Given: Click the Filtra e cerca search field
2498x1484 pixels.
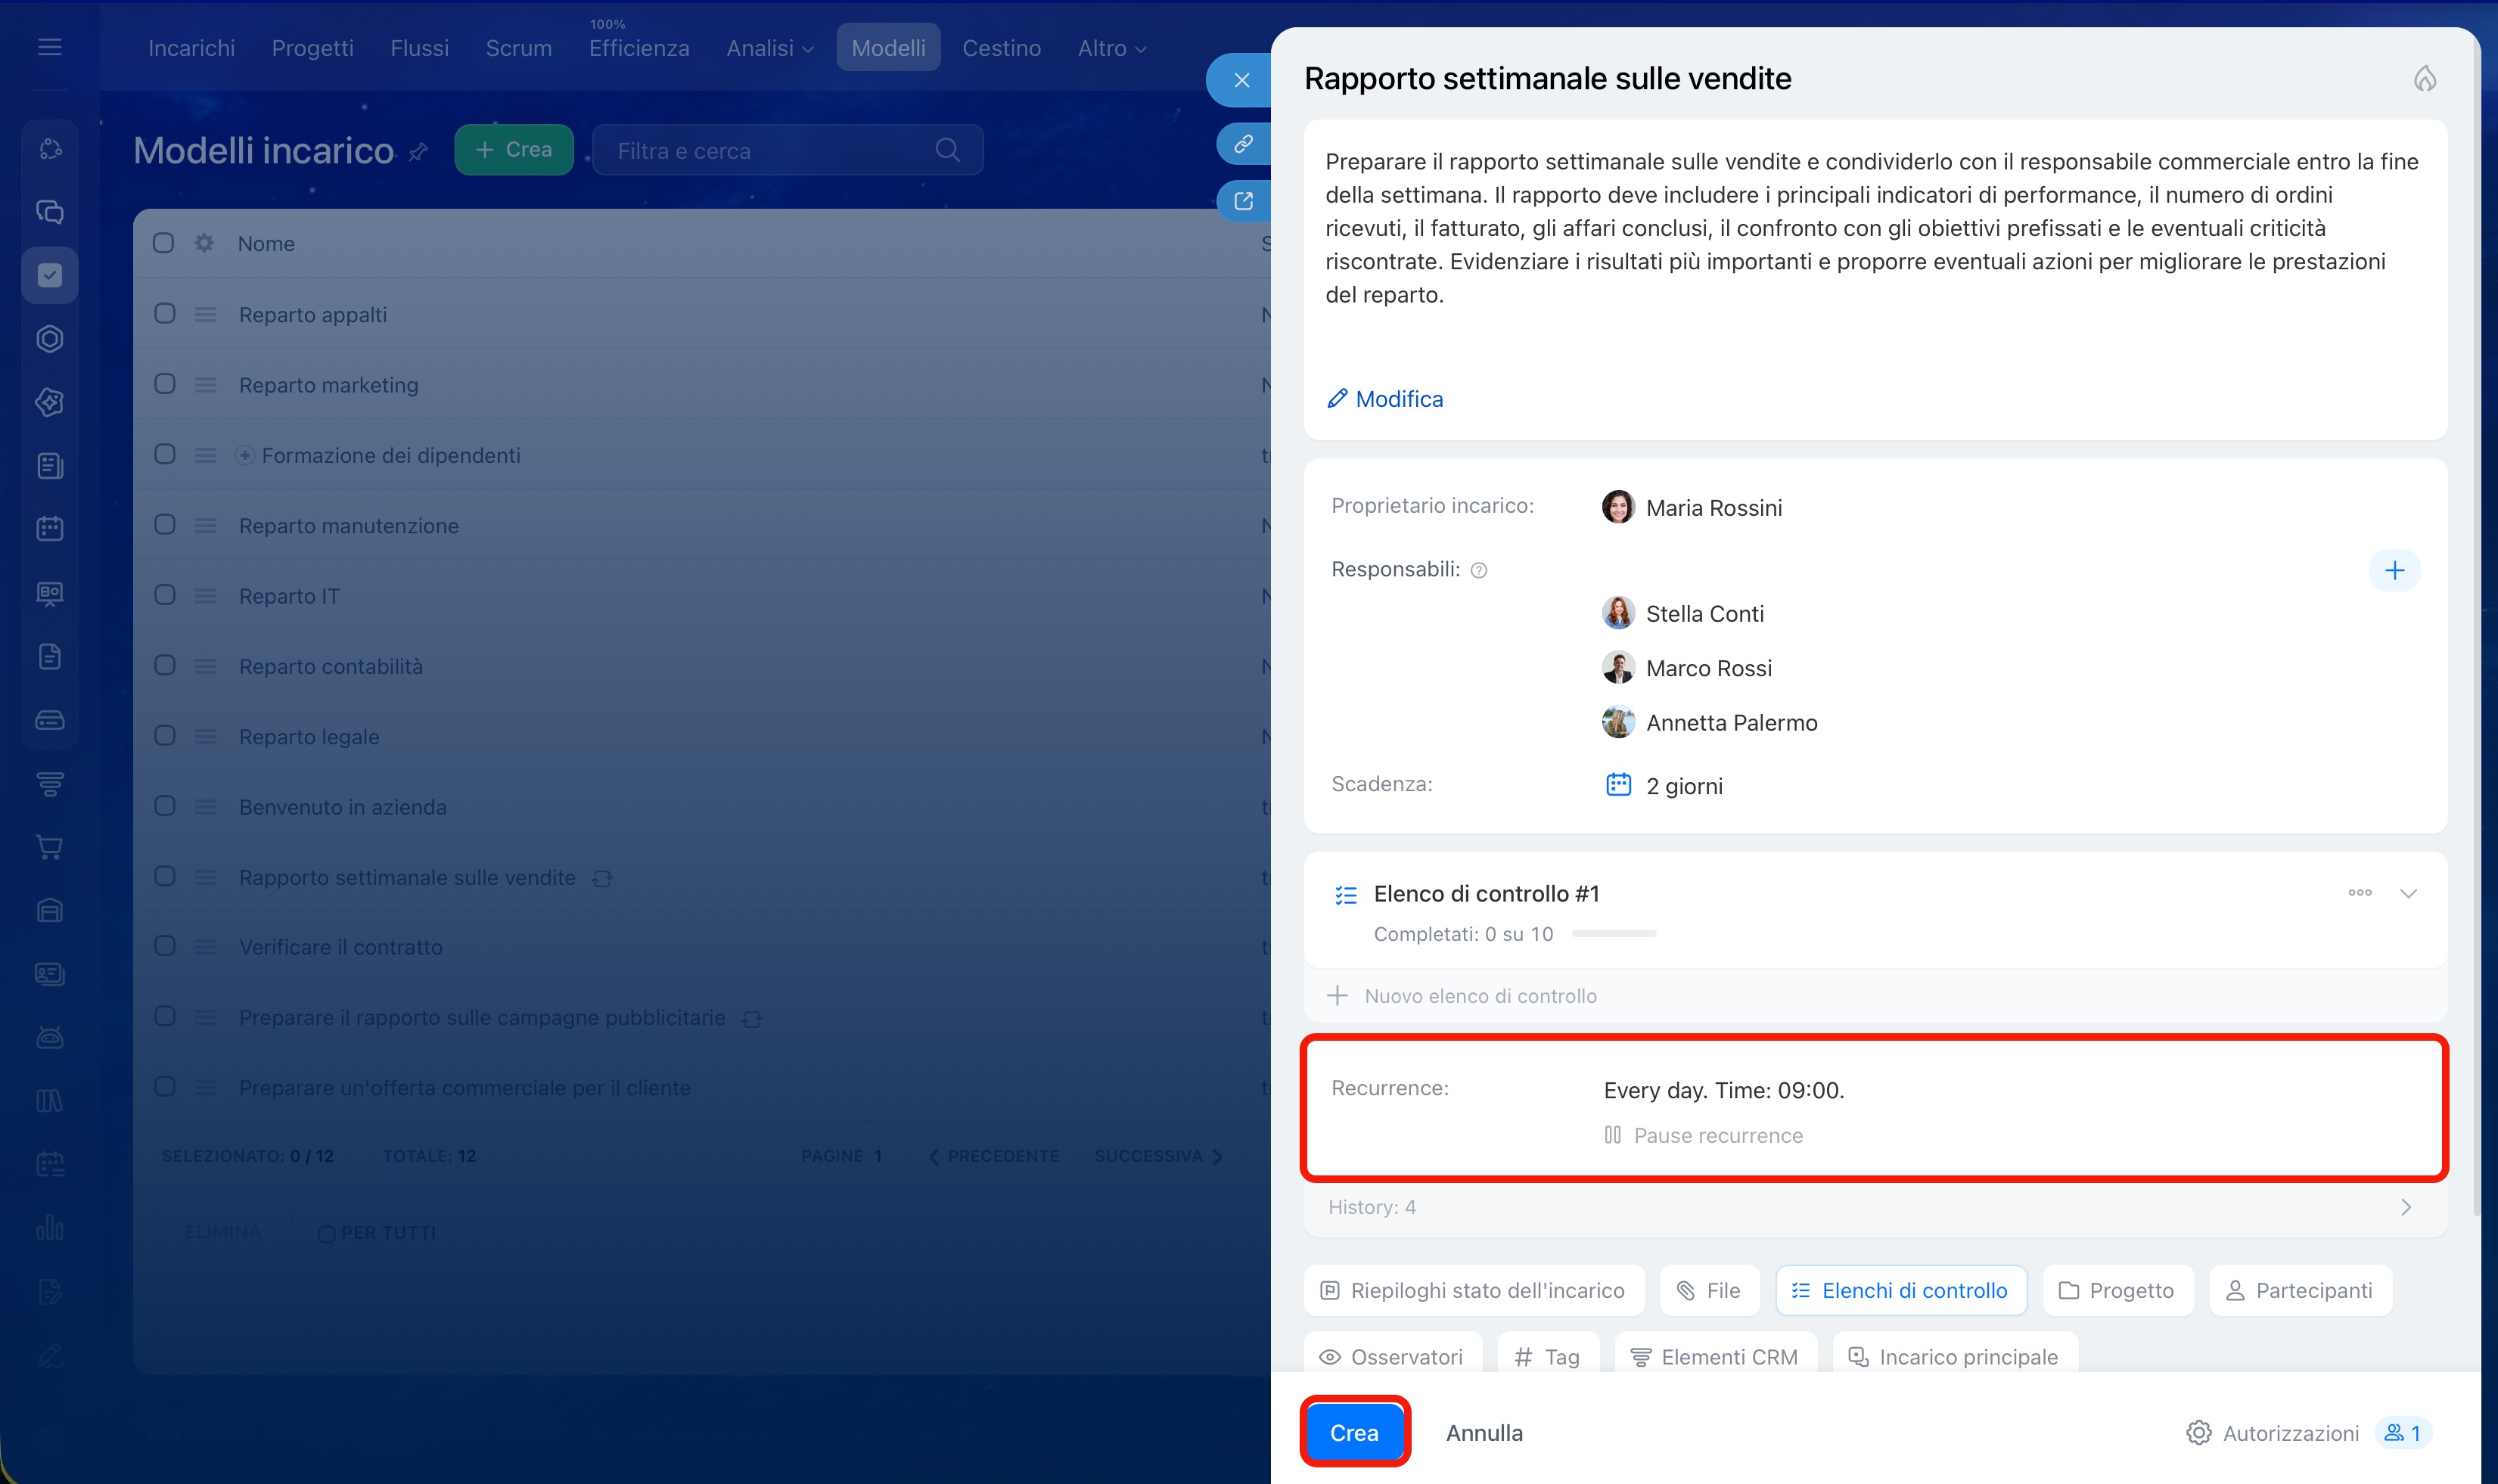Looking at the screenshot, I should (x=787, y=150).
